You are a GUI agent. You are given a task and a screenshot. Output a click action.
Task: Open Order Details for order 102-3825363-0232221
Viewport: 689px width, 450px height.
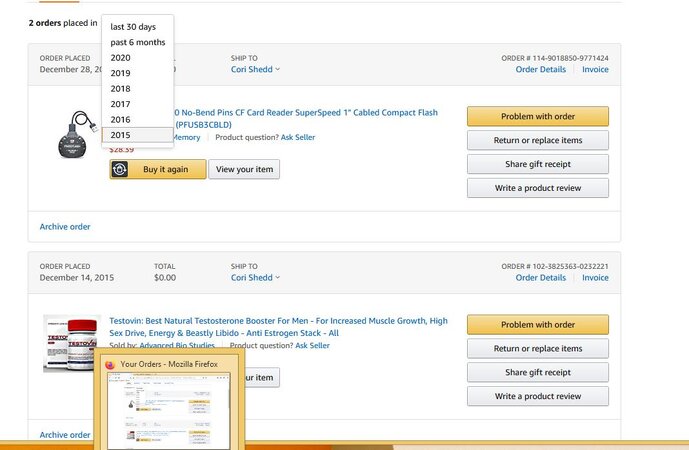[x=540, y=278]
